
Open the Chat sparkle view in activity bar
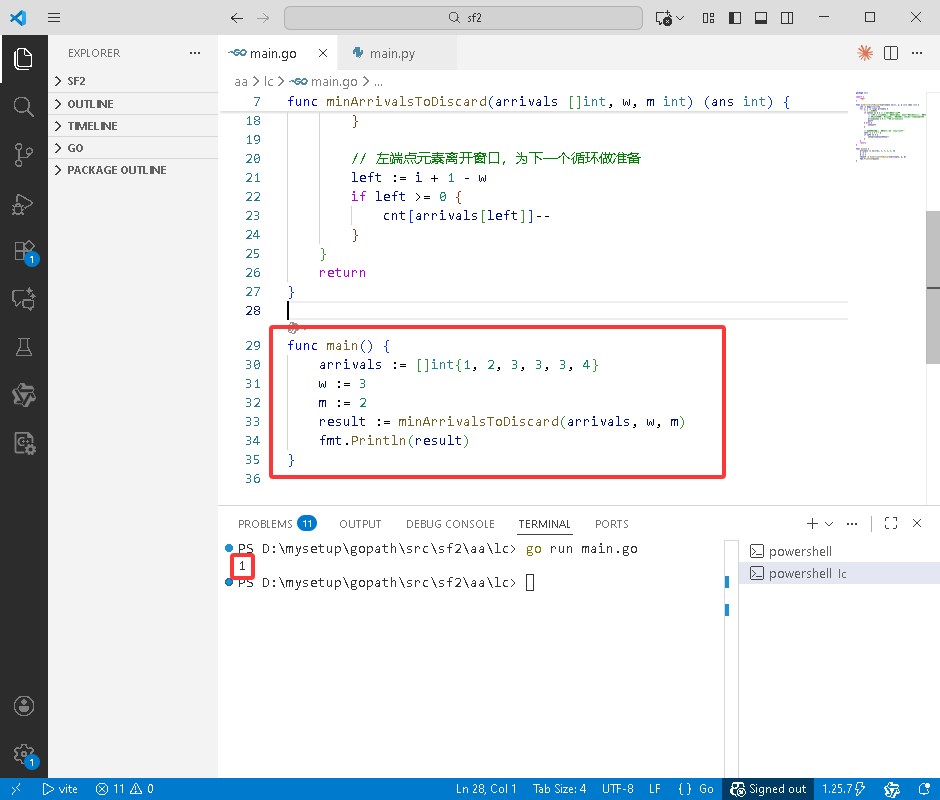point(23,299)
